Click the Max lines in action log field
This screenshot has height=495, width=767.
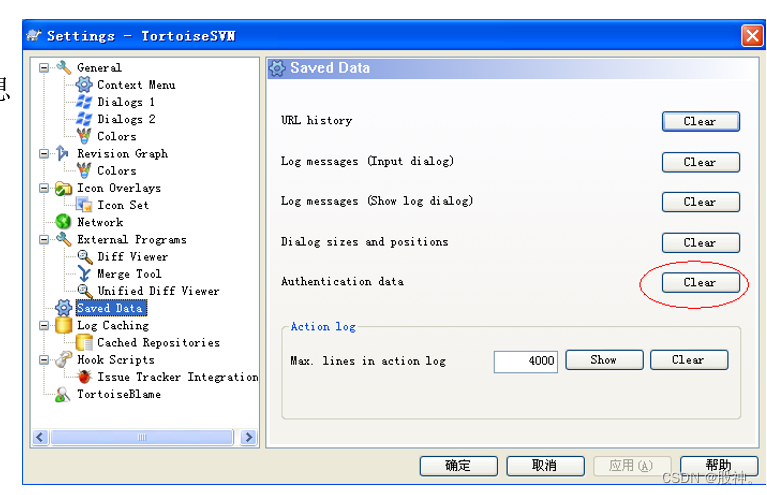[526, 361]
